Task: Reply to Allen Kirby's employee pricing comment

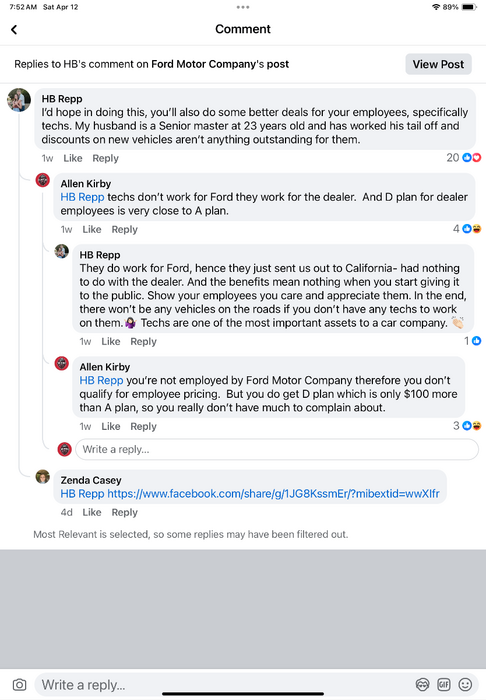Action: pos(143,426)
